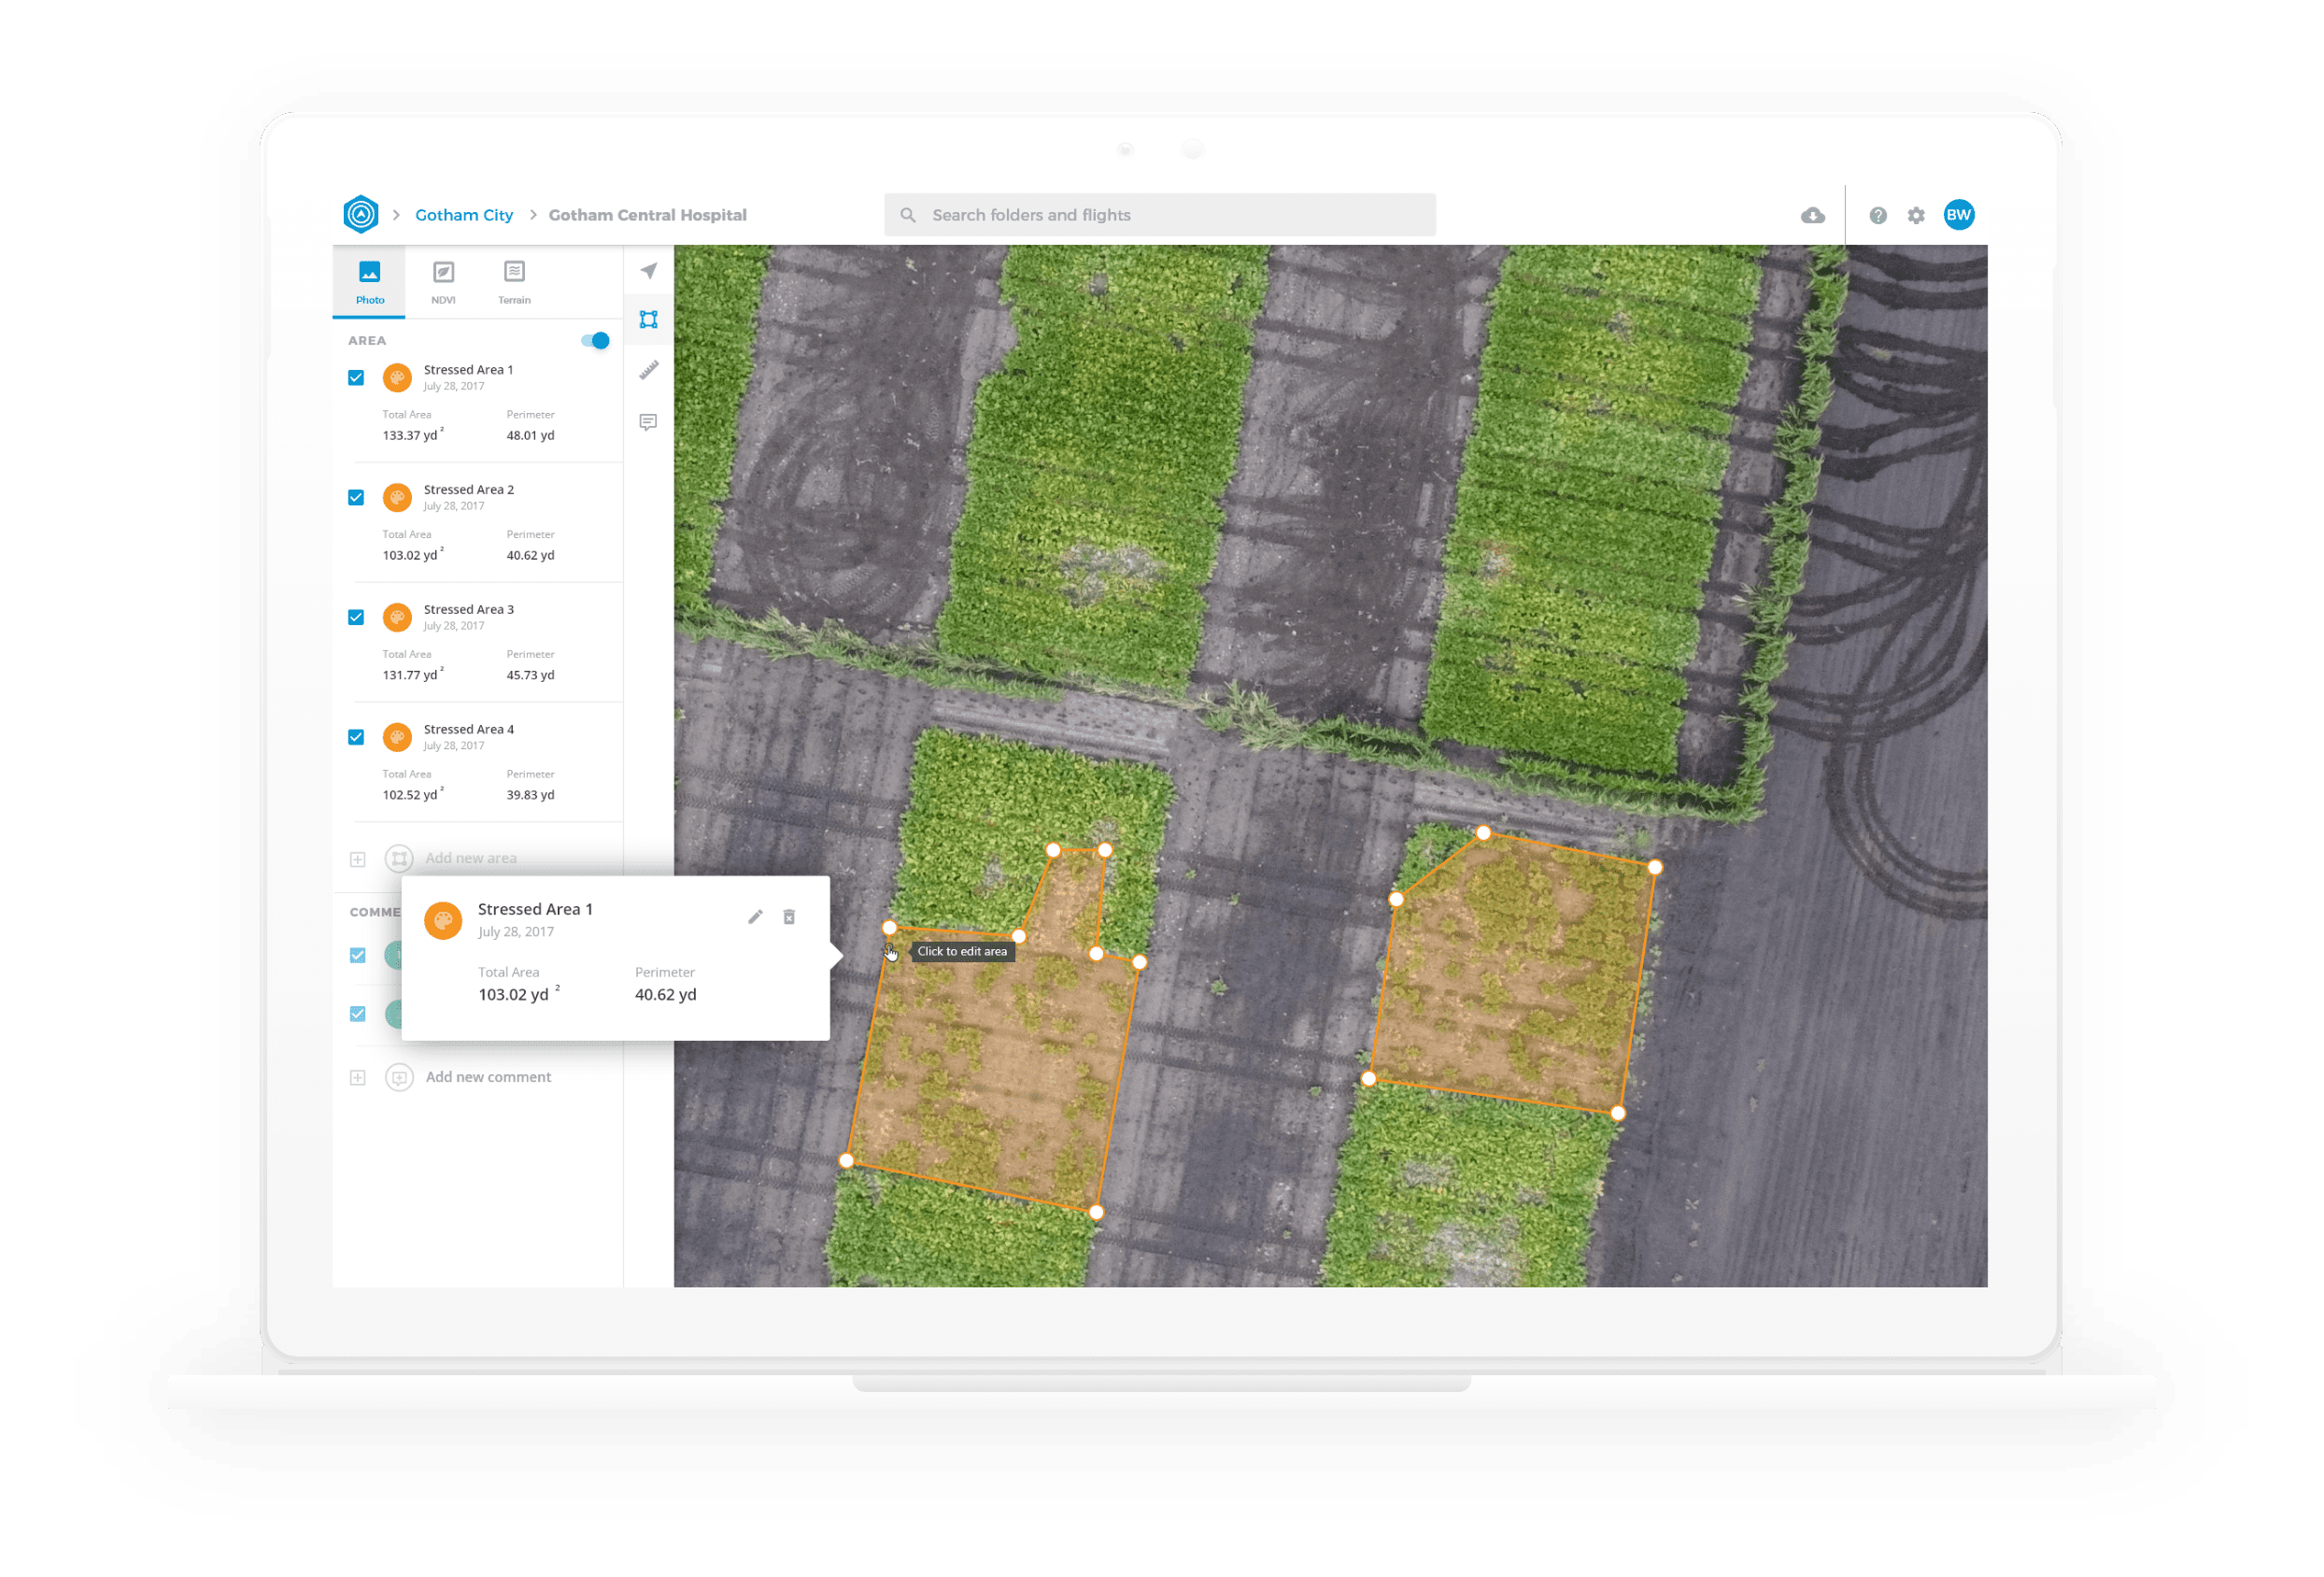Select the area measurement polygon tool
2324x1577 pixels.
[648, 320]
